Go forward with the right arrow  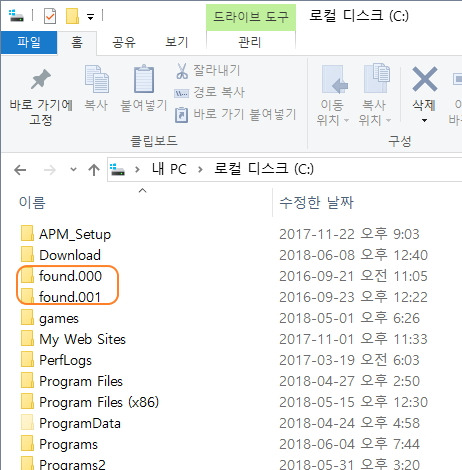[50, 170]
